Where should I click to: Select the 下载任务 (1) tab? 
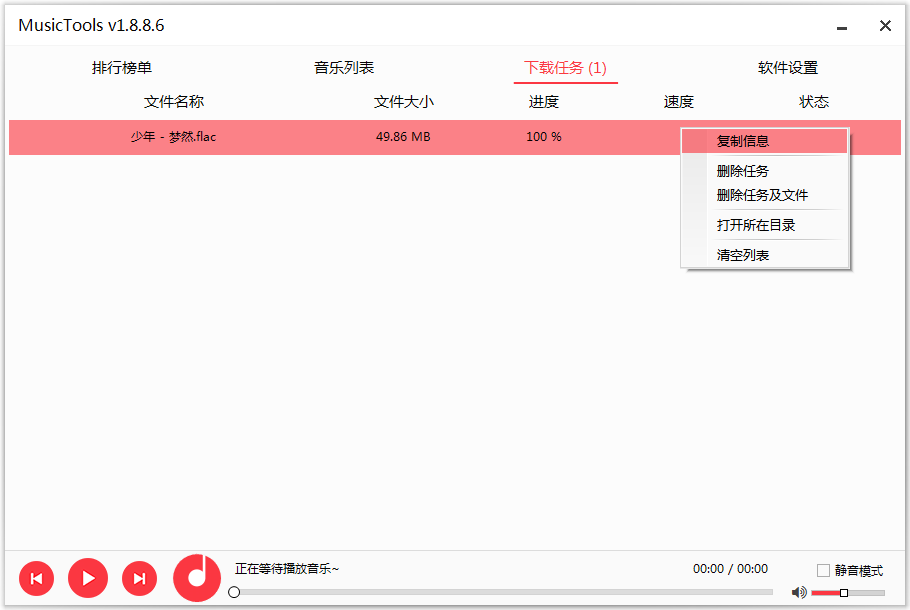coord(565,68)
